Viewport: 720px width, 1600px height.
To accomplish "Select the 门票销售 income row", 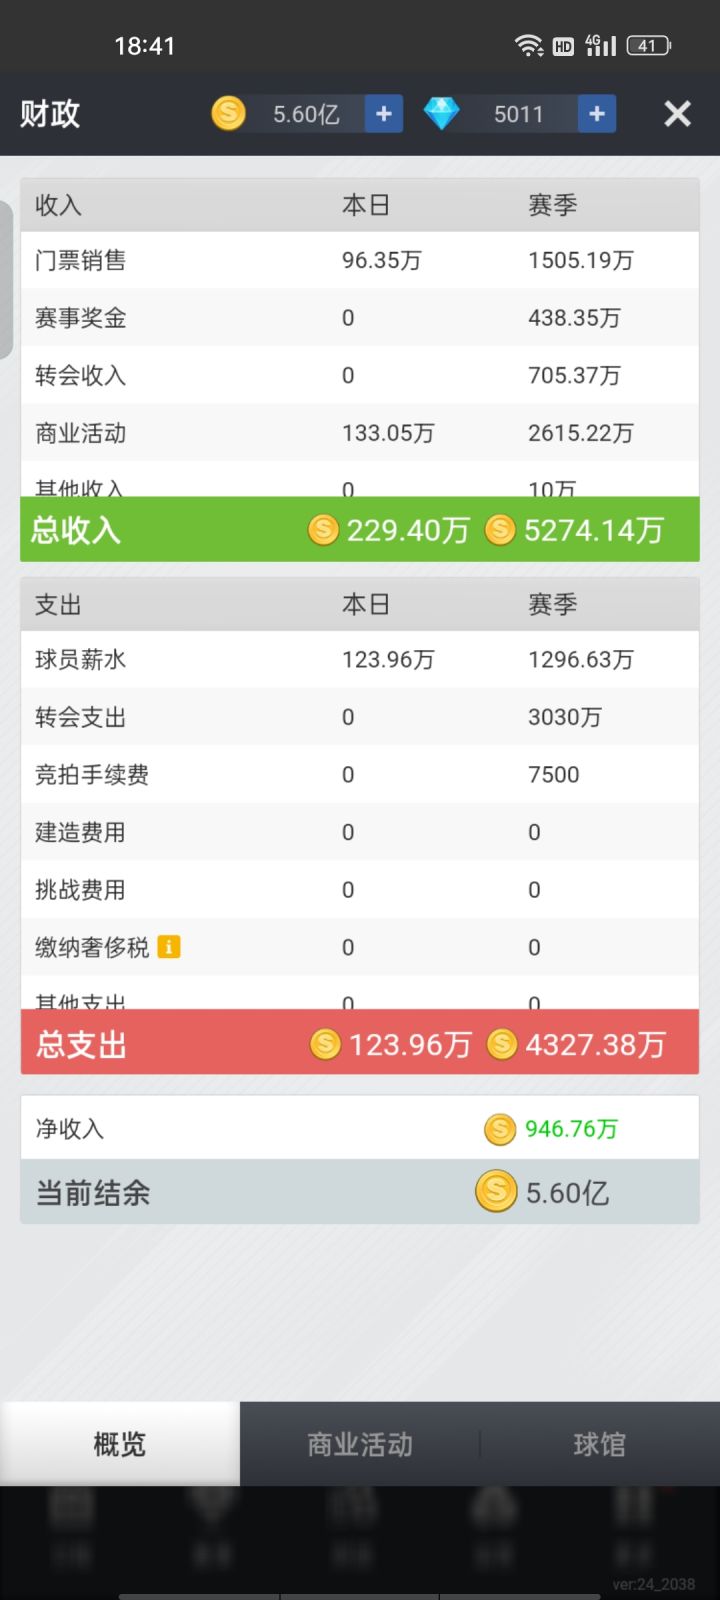I will click(x=360, y=260).
